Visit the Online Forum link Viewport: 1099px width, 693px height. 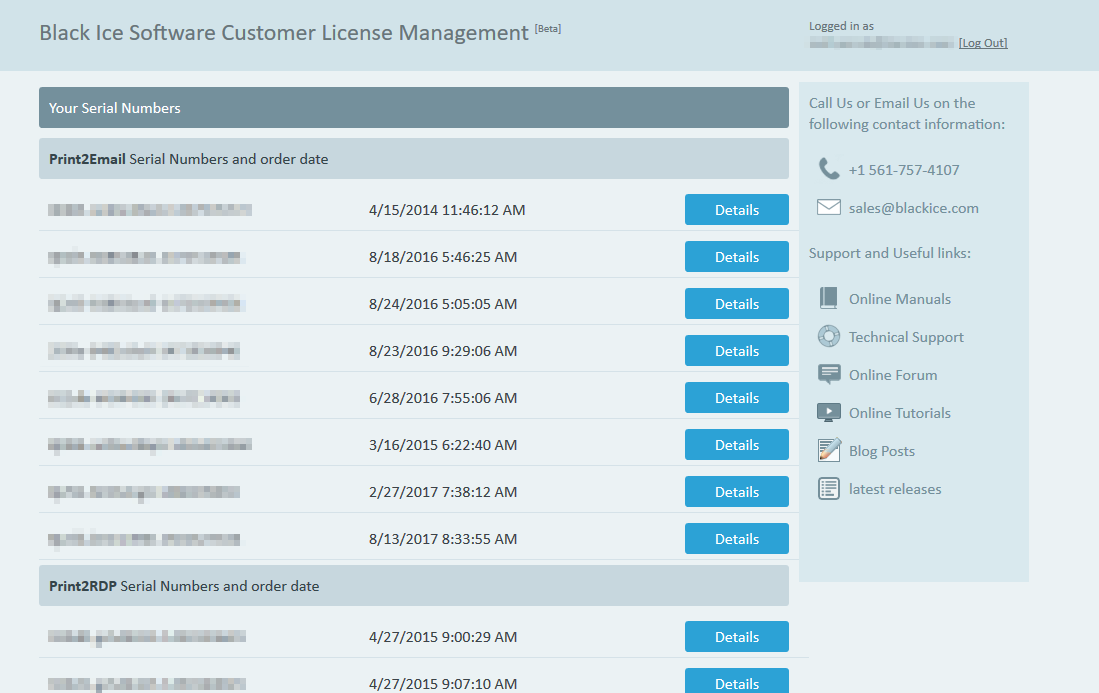893,375
